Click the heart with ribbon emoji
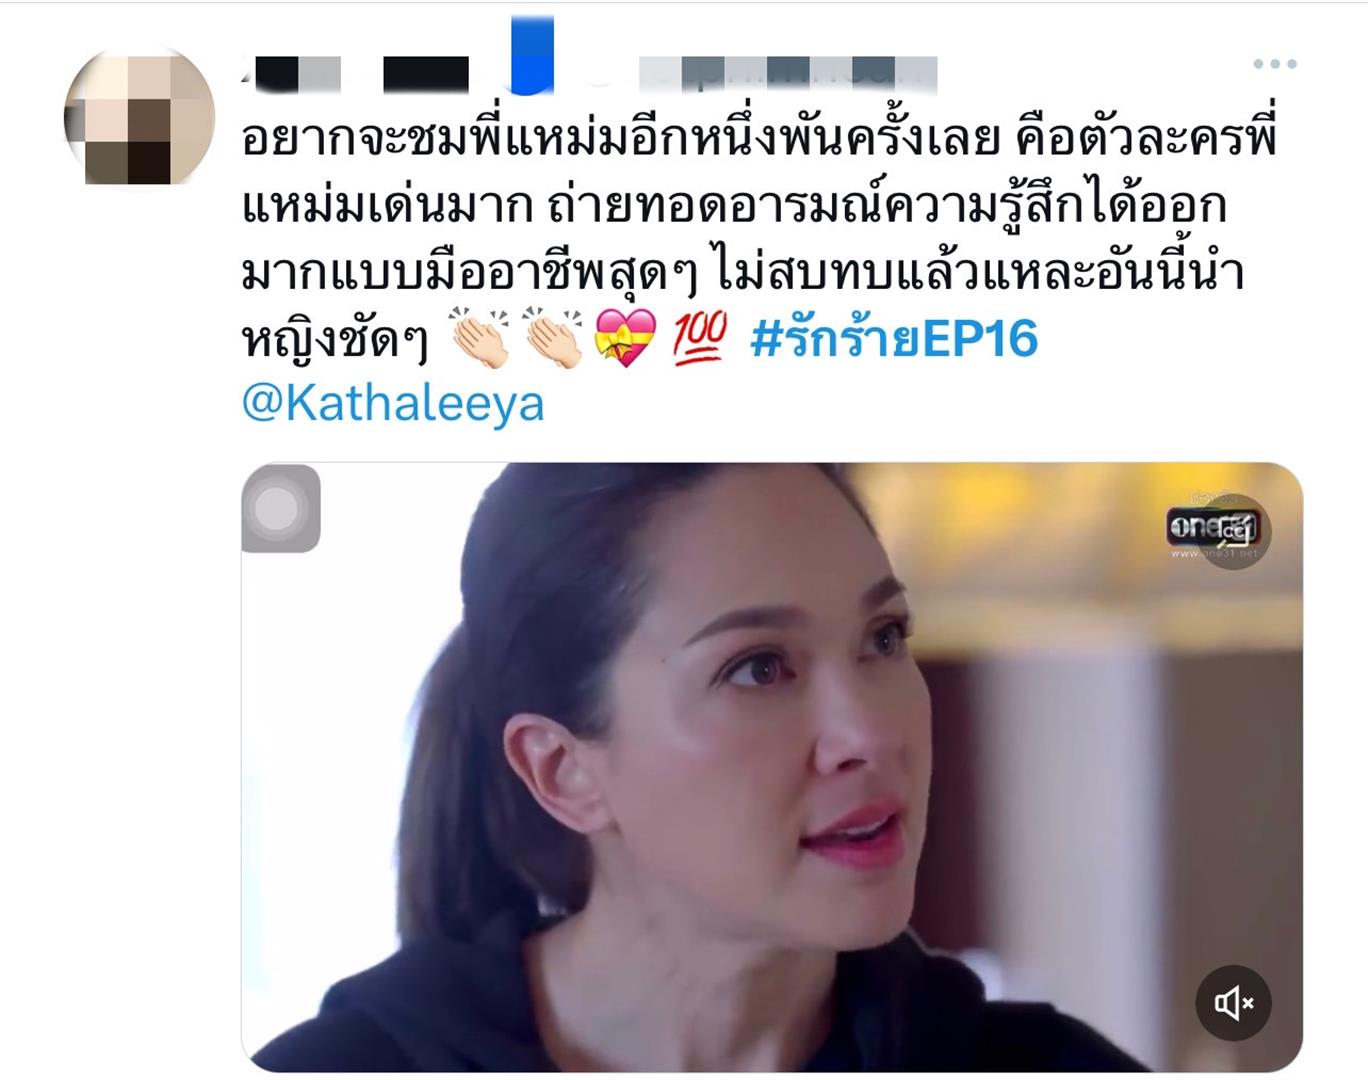The width and height of the screenshot is (1368, 1080). click(x=625, y=338)
